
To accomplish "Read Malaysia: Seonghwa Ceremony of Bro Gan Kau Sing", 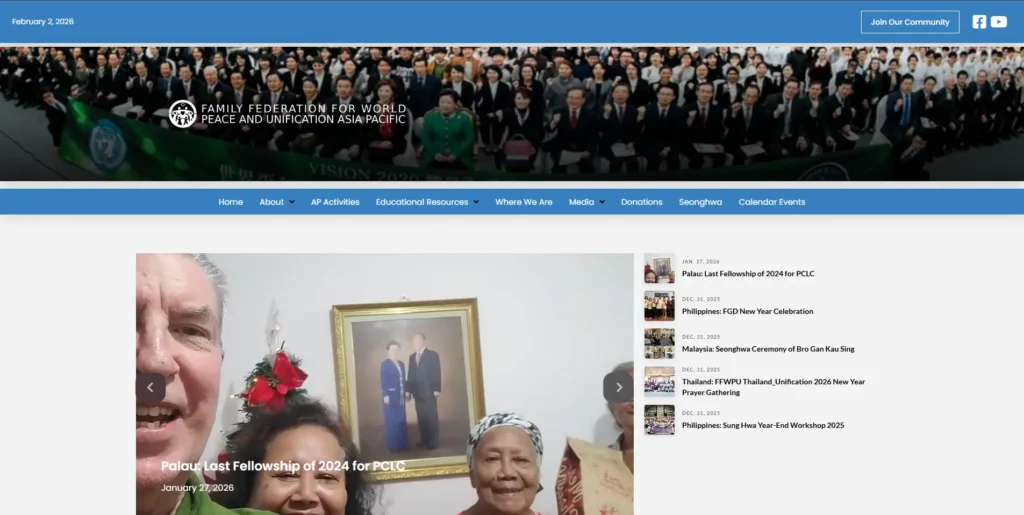I will tap(768, 349).
